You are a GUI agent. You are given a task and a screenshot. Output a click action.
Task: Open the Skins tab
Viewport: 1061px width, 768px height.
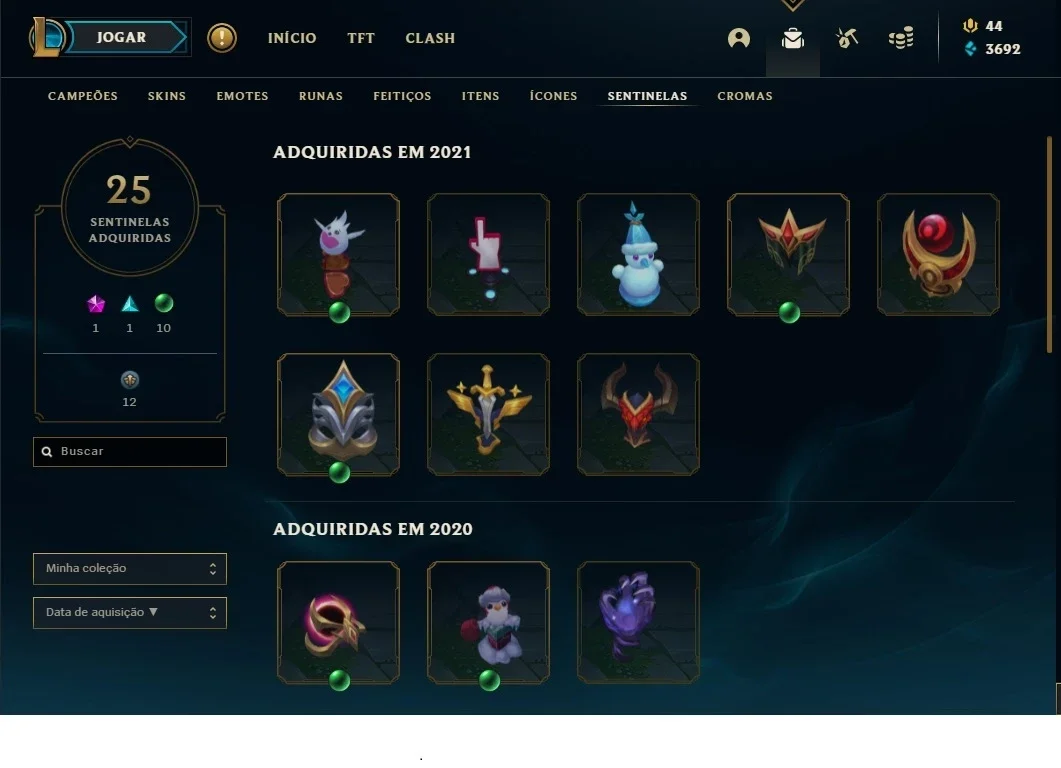(x=166, y=96)
